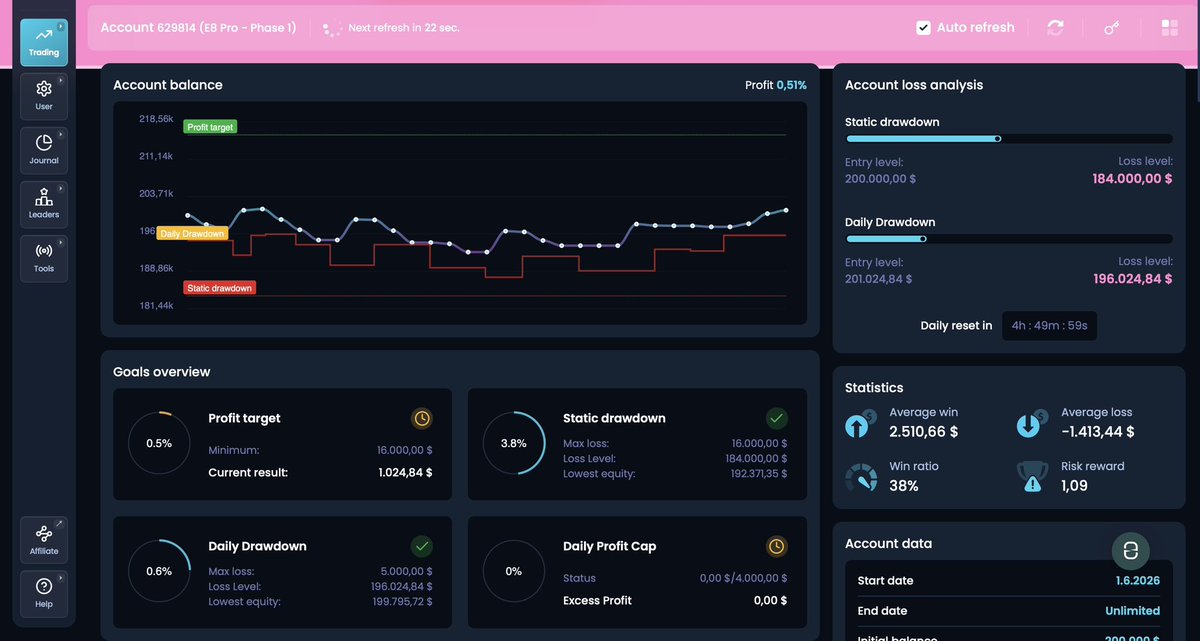Click the Win ratio 38% value

(x=904, y=486)
